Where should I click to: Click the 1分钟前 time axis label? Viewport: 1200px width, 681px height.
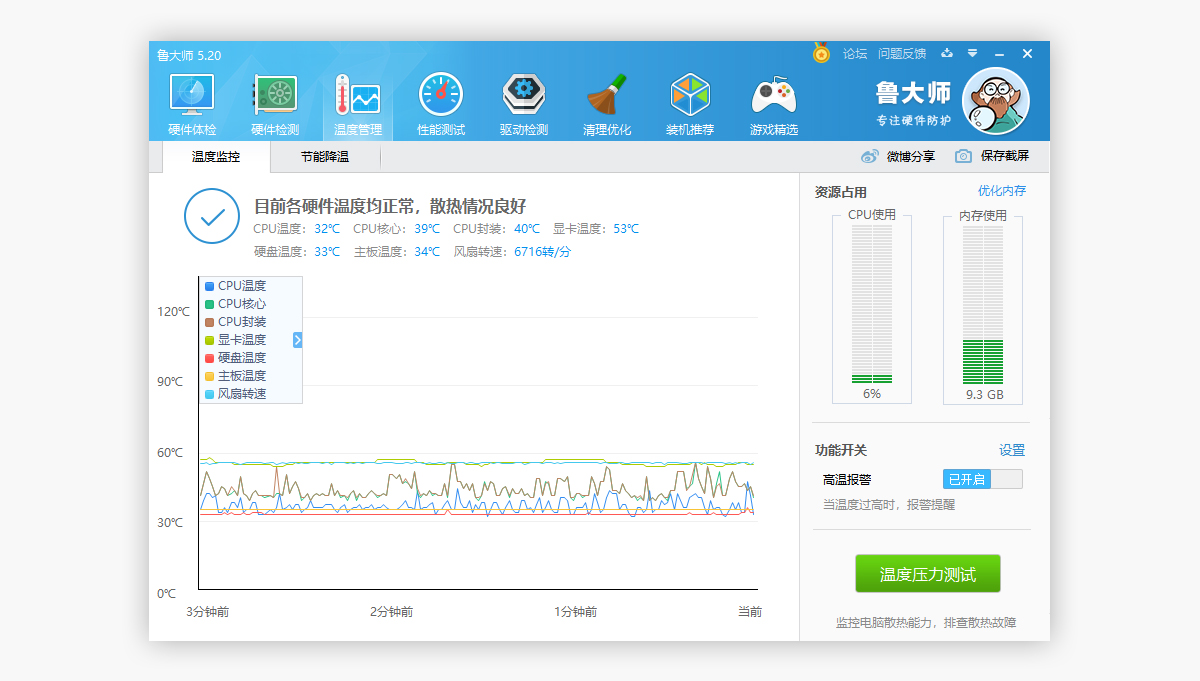pyautogui.click(x=575, y=612)
